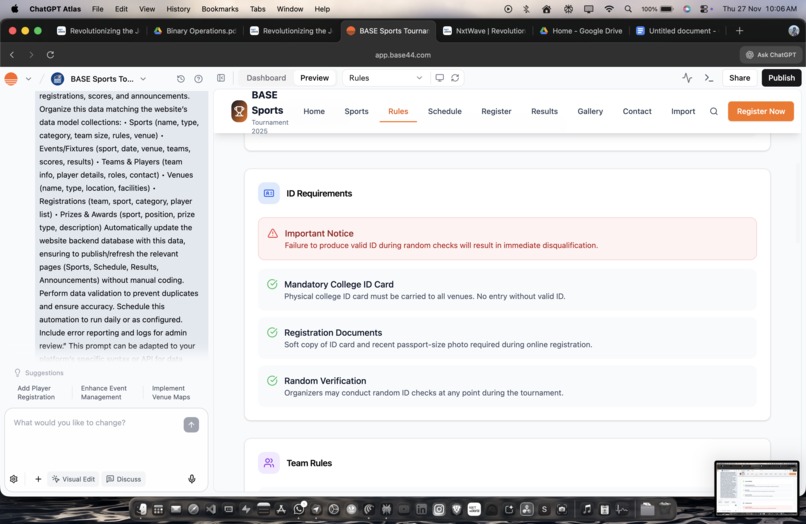
Task: Click the checkmark beside Random Verification
Action: pos(272,381)
